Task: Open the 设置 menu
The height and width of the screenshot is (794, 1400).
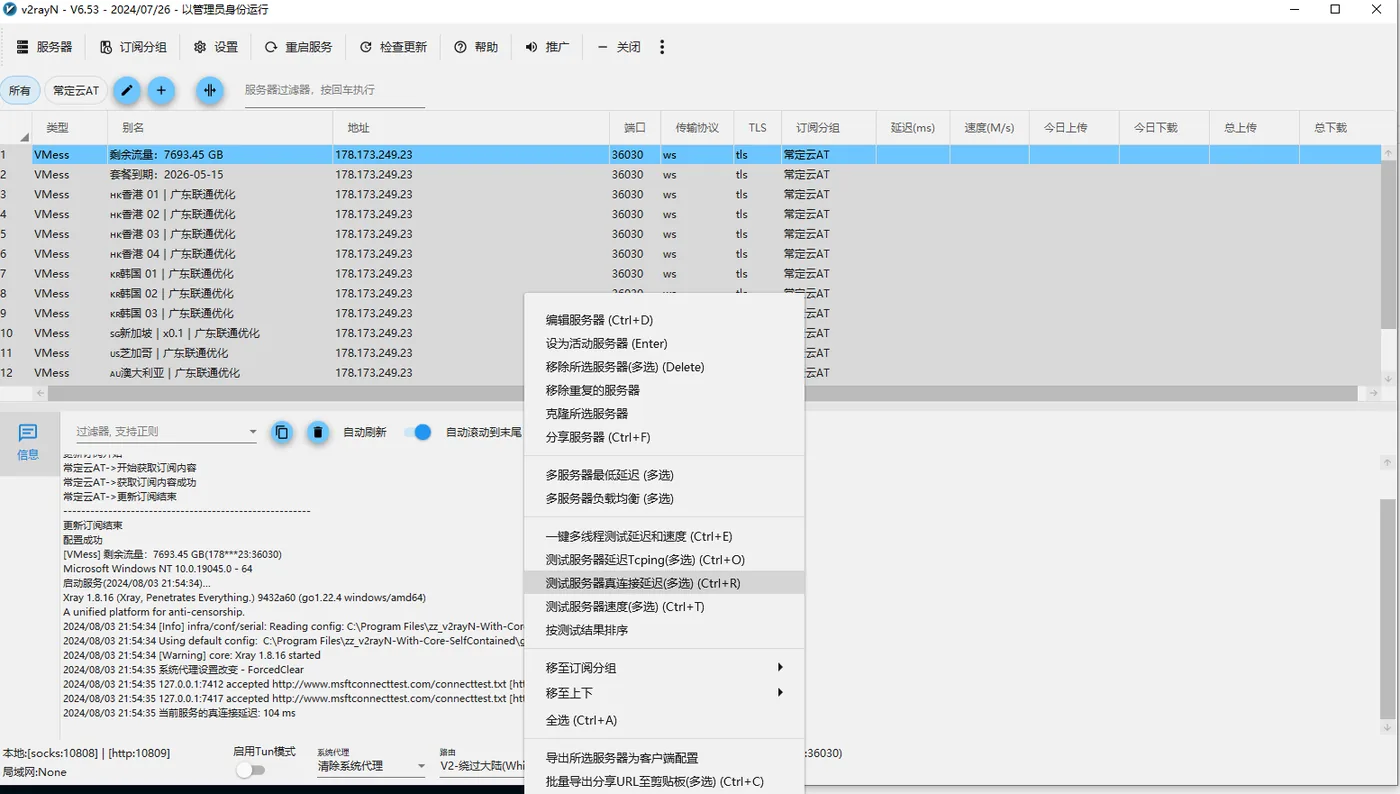Action: click(216, 47)
